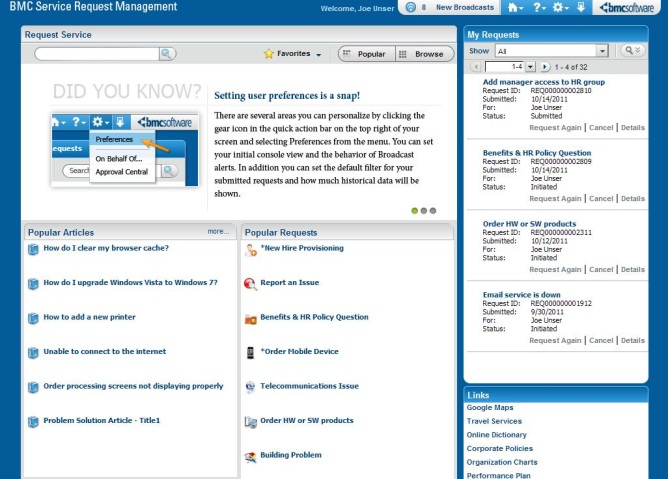Click the Report an Issue request icon
668x479 pixels.
pos(250,284)
